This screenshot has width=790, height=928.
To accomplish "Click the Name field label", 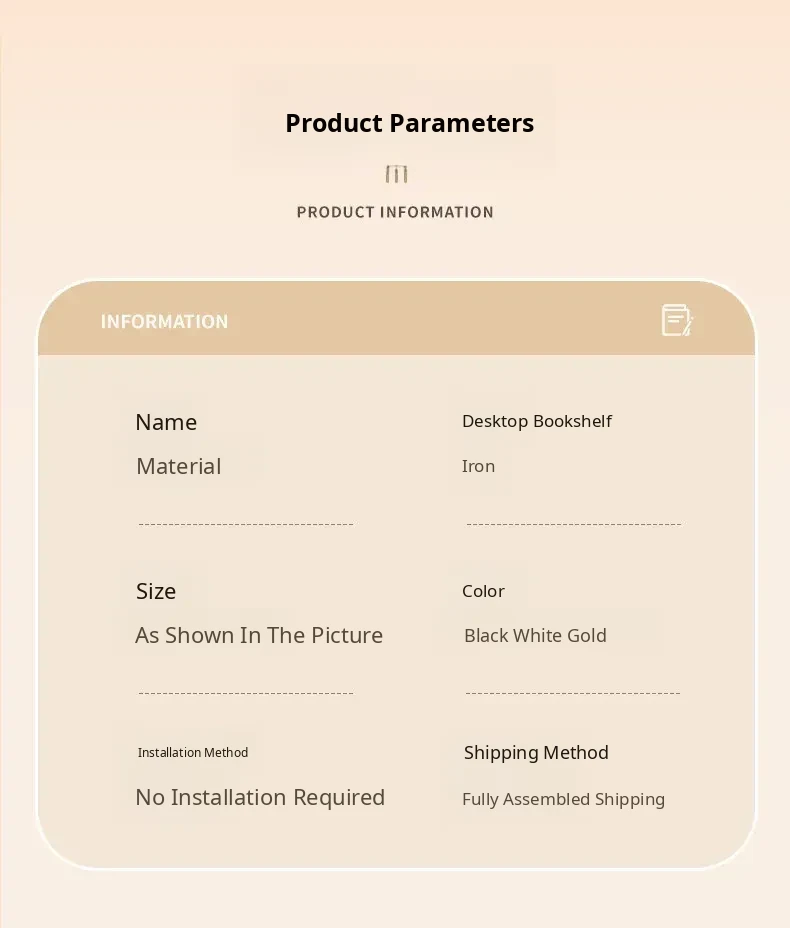I will (166, 422).
